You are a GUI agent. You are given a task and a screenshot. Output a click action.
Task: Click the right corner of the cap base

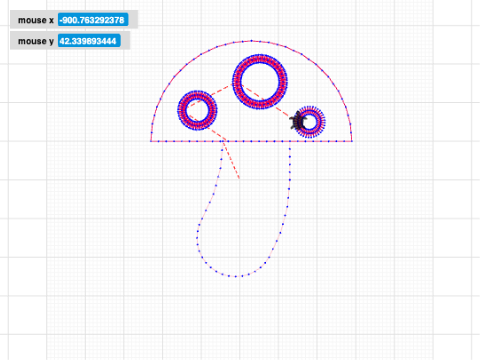tap(352, 141)
